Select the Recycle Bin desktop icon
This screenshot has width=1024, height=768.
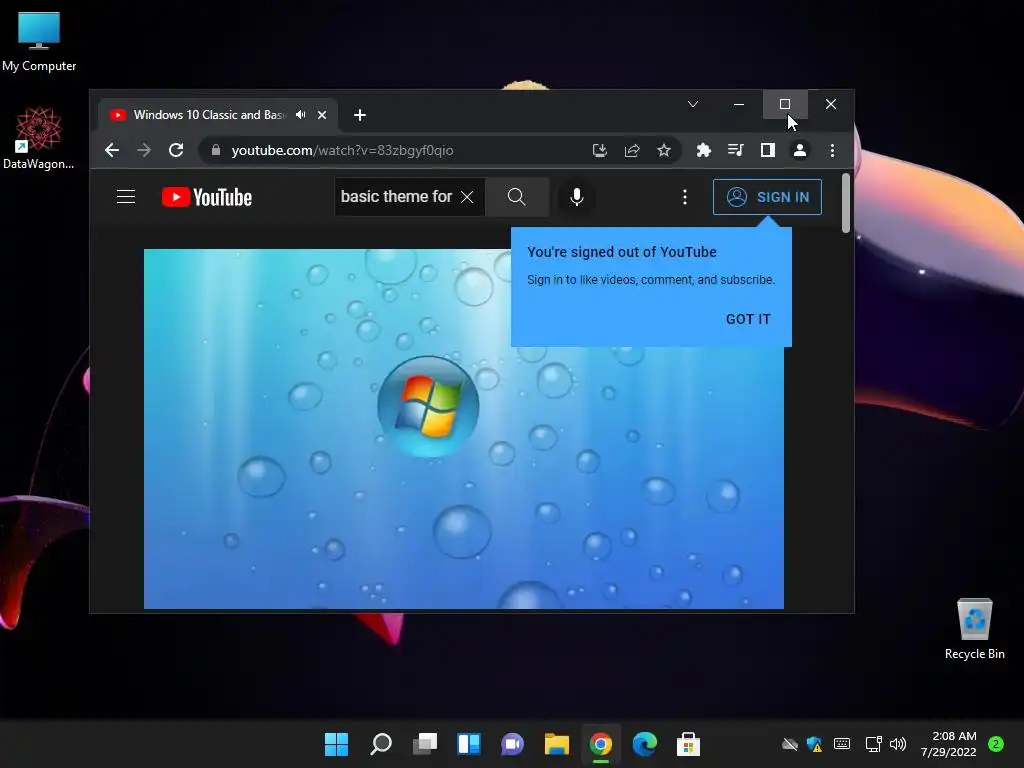point(974,629)
